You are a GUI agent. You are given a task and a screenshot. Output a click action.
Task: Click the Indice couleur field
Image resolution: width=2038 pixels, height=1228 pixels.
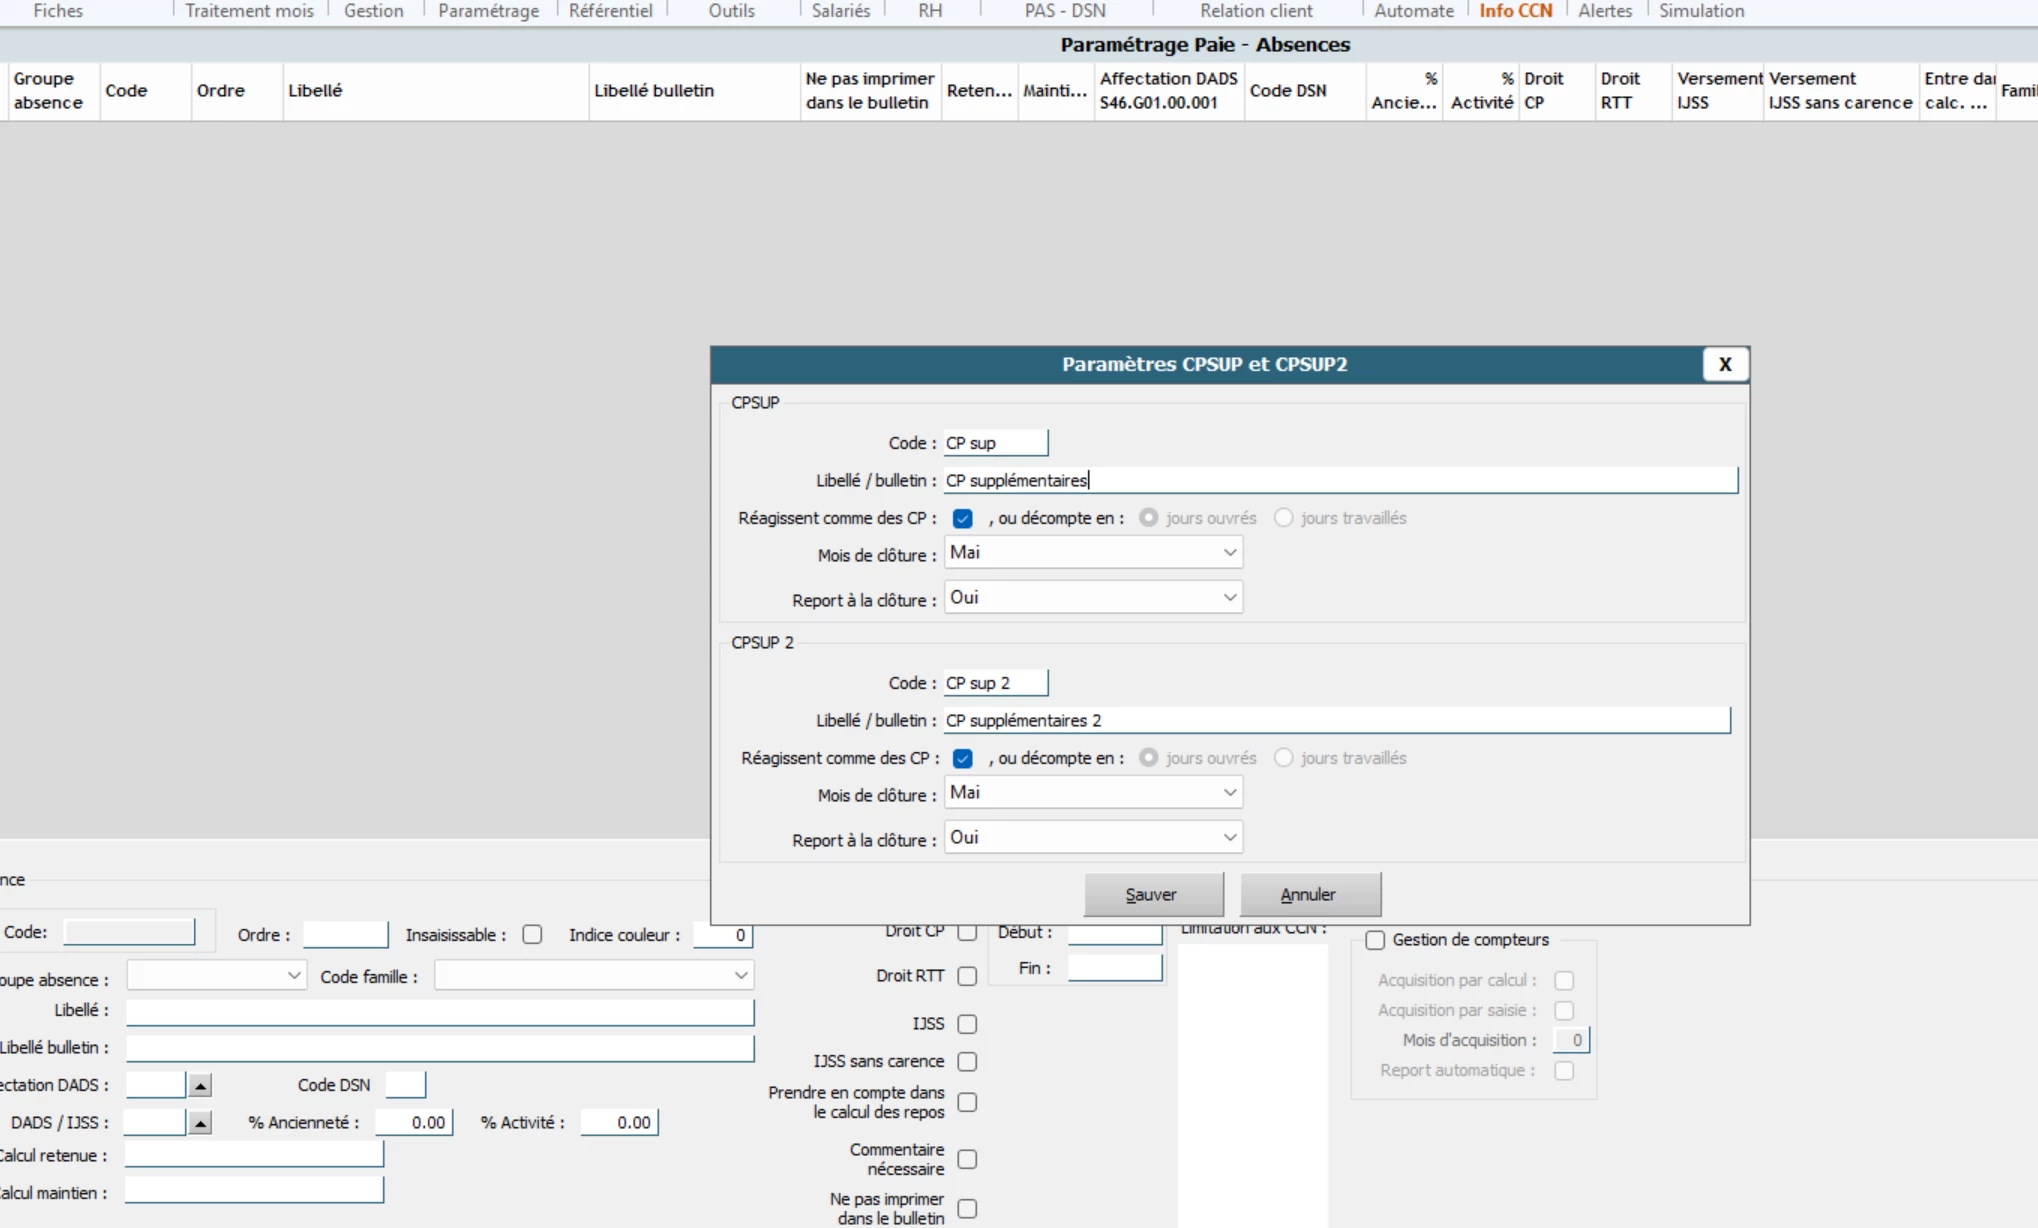pyautogui.click(x=722, y=935)
